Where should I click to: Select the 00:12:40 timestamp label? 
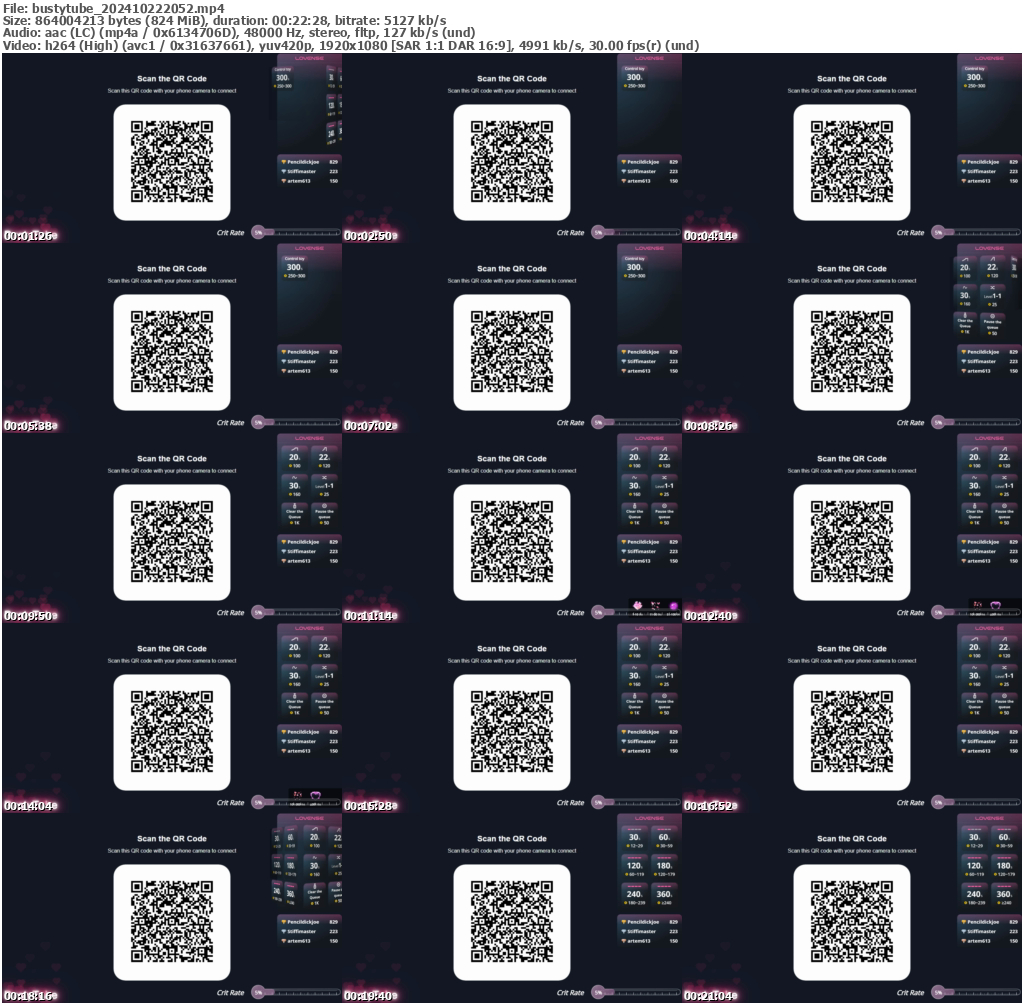pyautogui.click(x=711, y=616)
